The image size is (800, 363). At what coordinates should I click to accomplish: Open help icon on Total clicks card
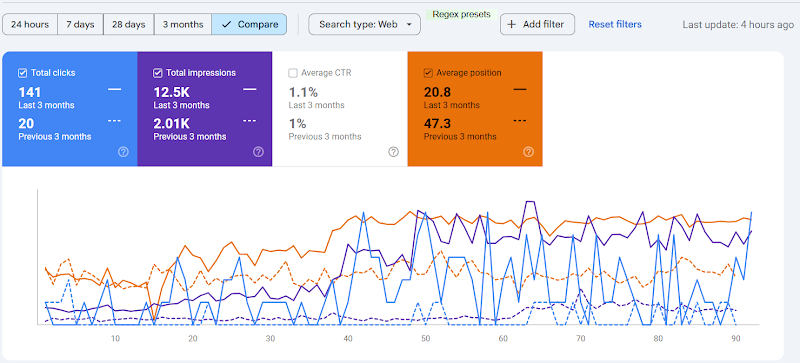[x=123, y=152]
